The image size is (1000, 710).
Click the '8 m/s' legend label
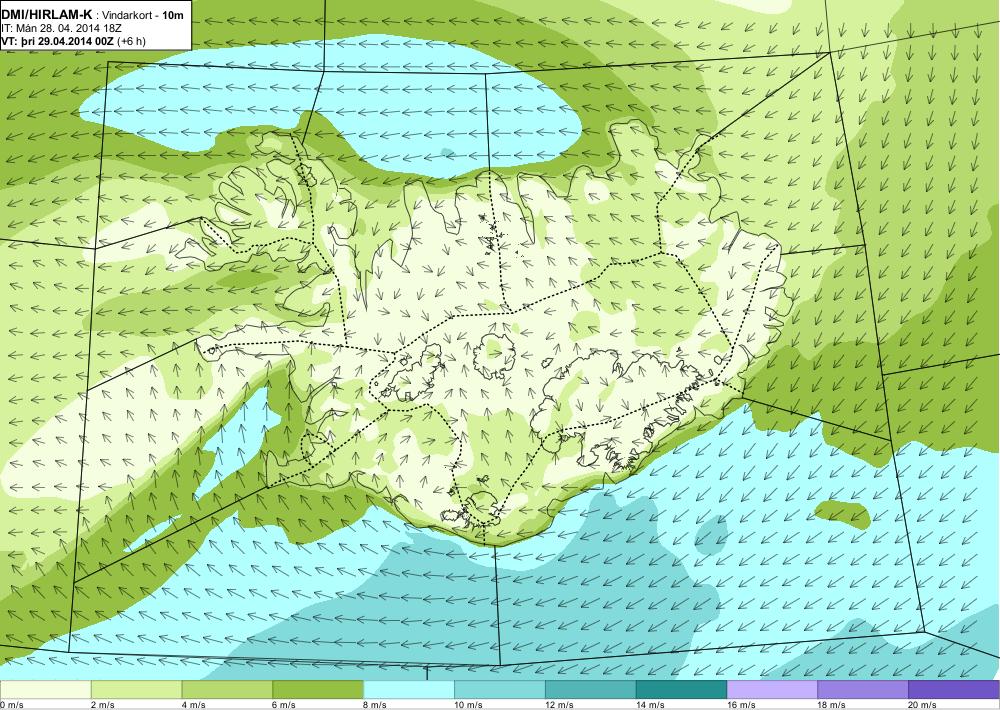pyautogui.click(x=376, y=705)
